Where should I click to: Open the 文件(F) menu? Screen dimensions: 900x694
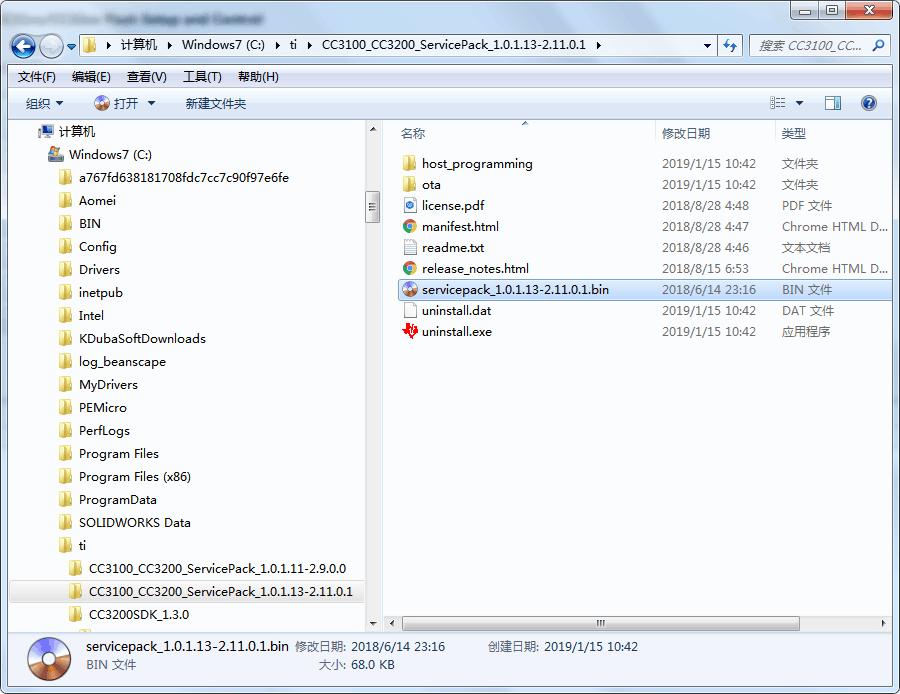(37, 77)
